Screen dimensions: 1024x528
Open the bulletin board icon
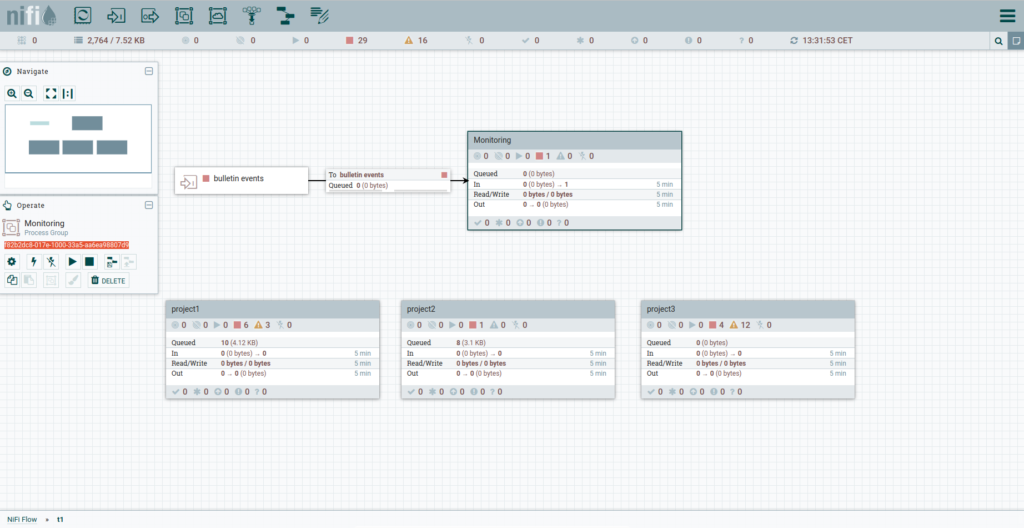1016,41
